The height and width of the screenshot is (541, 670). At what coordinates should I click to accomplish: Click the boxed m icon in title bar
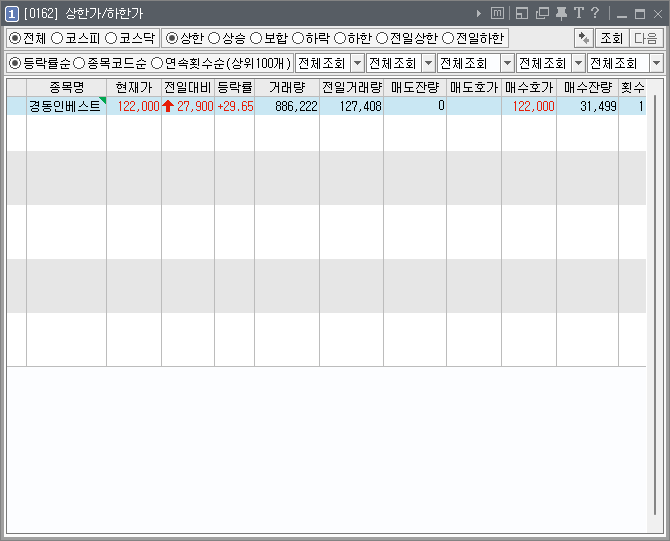point(497,13)
